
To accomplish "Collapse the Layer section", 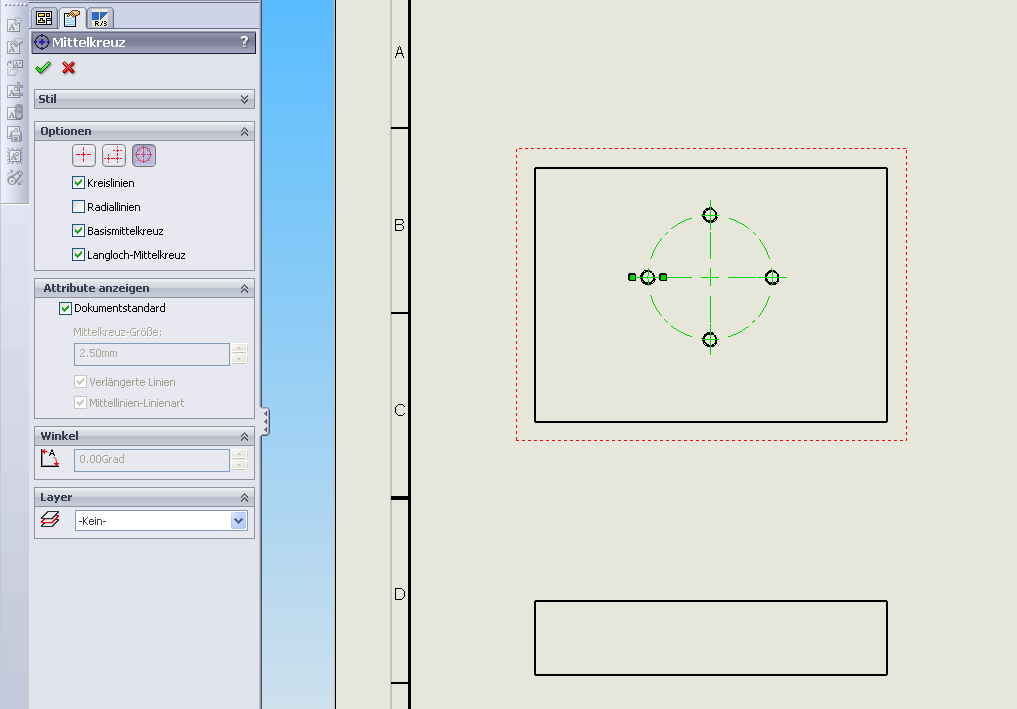I will point(245,498).
